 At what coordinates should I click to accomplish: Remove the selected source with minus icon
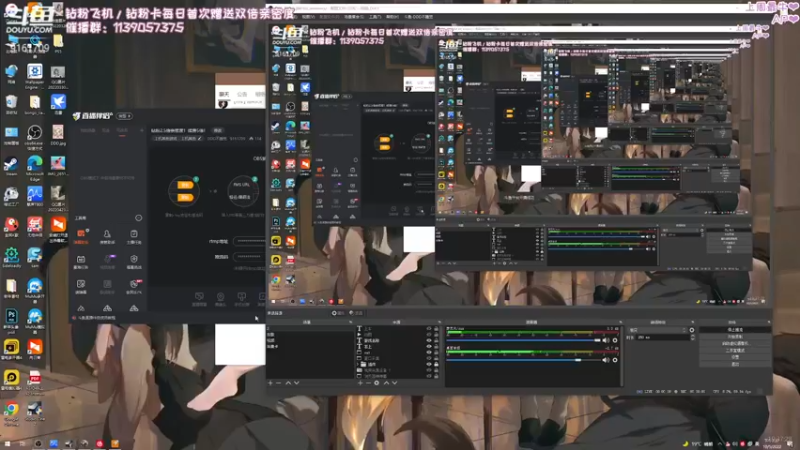[368, 383]
